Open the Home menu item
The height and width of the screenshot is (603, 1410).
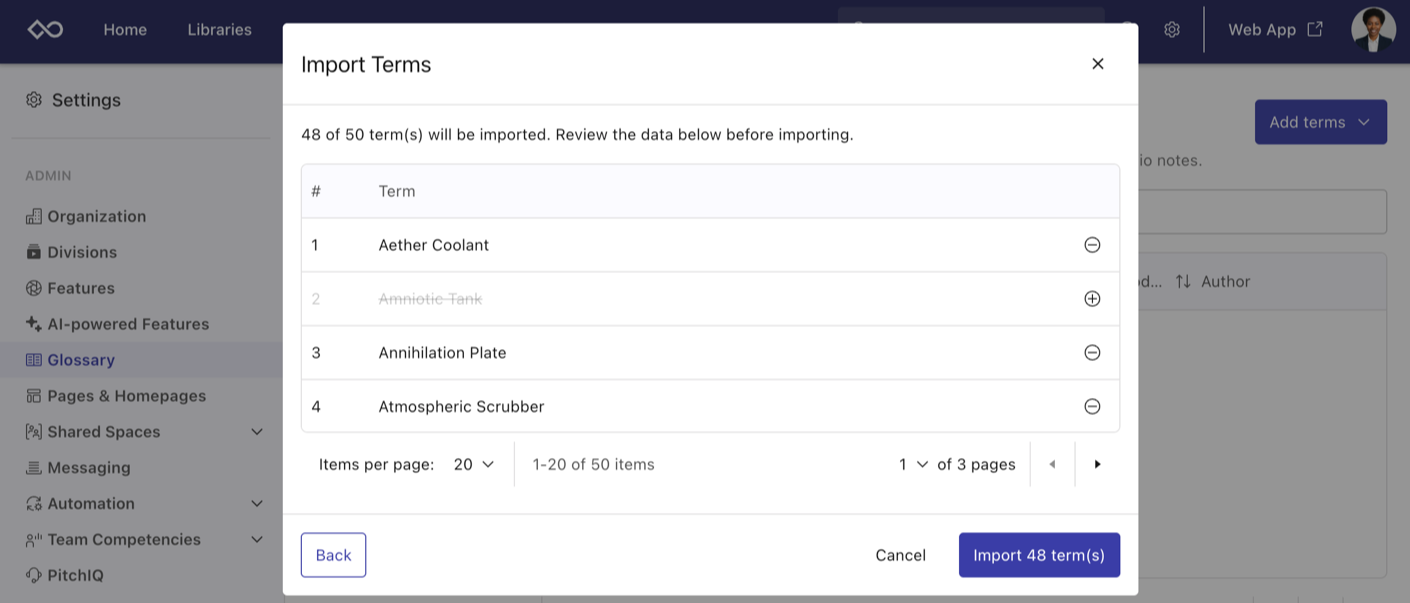125,30
